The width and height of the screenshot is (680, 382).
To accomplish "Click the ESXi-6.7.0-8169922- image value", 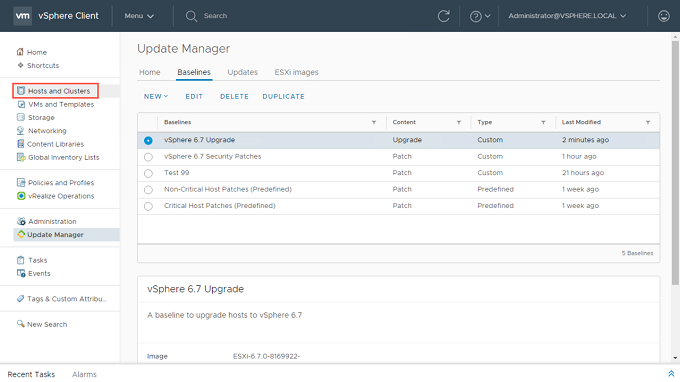I will [x=266, y=356].
